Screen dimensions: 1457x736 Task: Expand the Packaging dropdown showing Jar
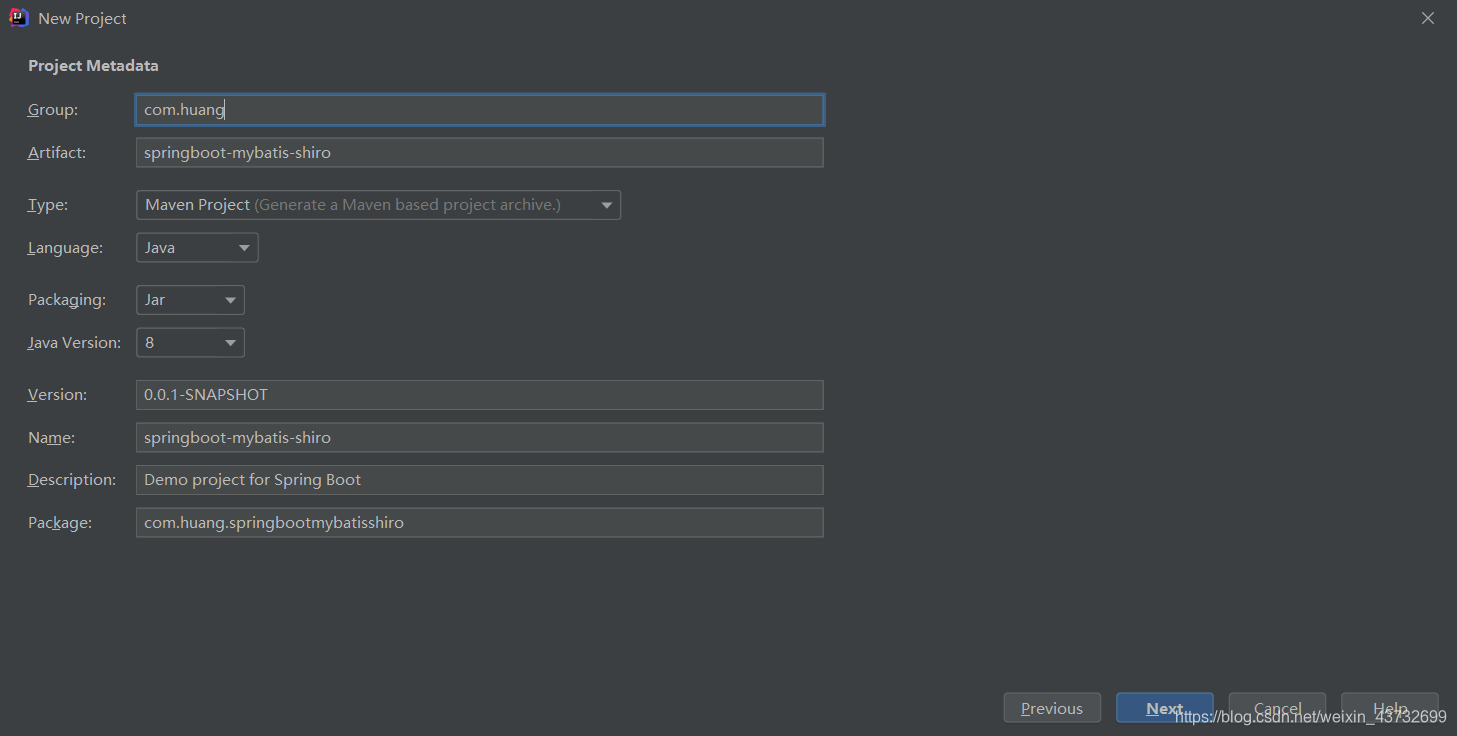(x=190, y=300)
